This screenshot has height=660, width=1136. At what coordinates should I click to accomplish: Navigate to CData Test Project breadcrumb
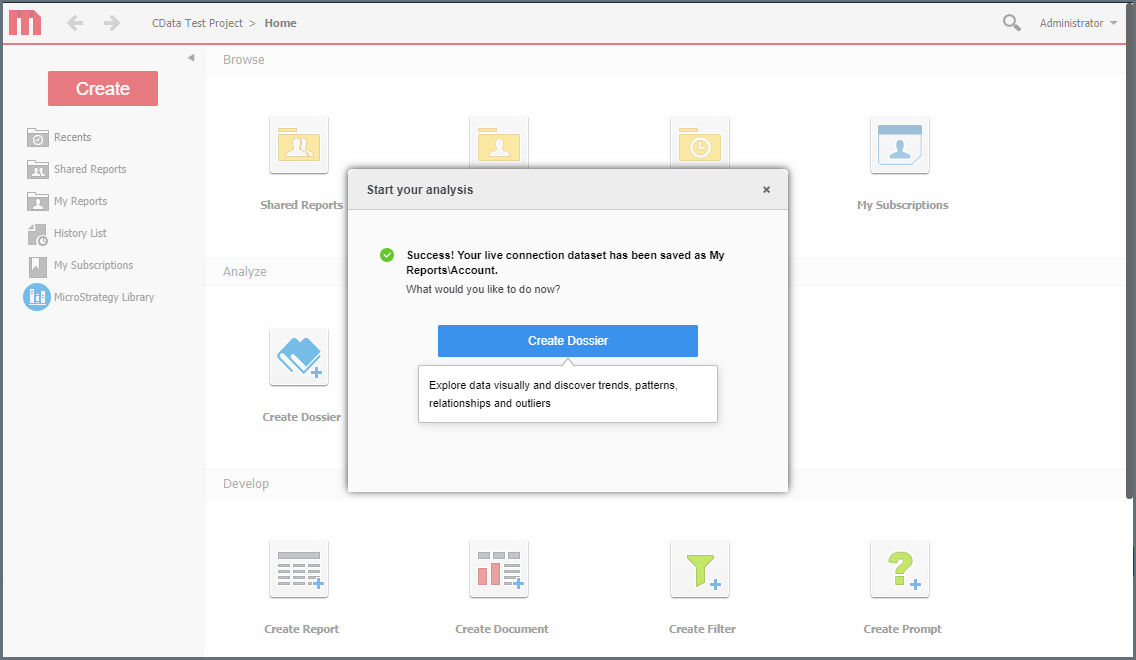tap(197, 22)
